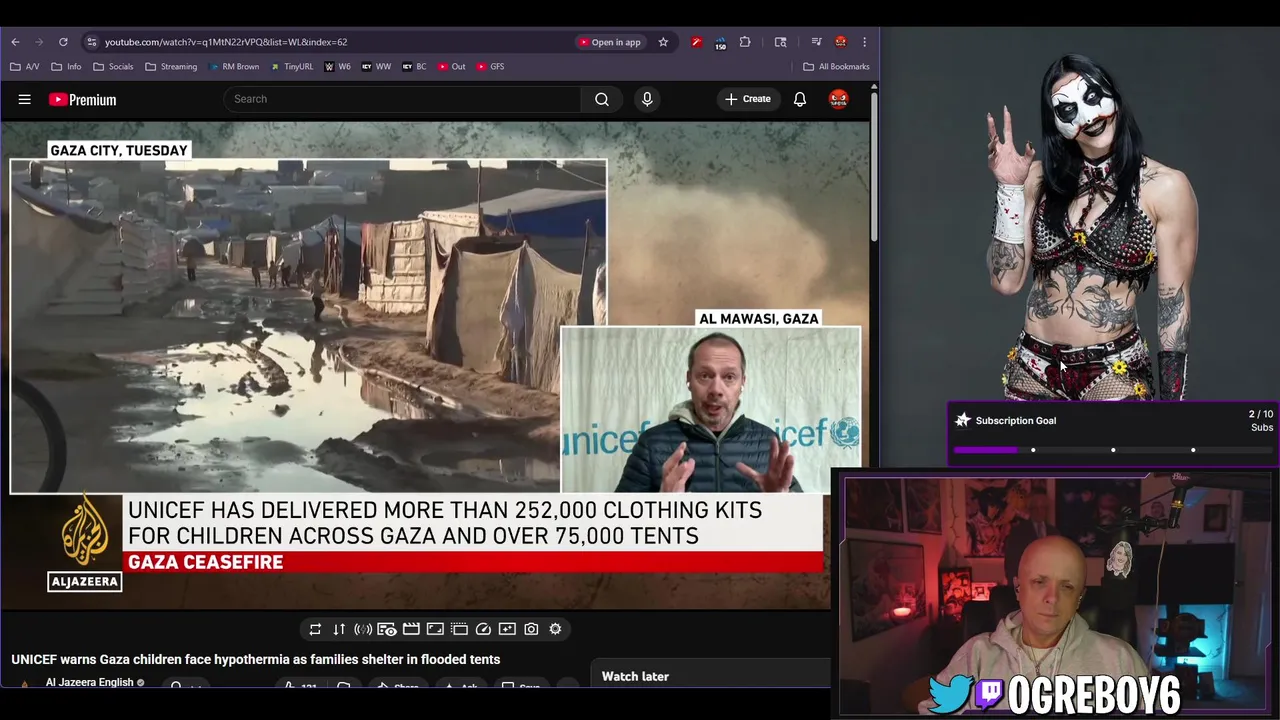Expand the Socials bookmarks folder
The width and height of the screenshot is (1280, 720).
tap(113, 67)
